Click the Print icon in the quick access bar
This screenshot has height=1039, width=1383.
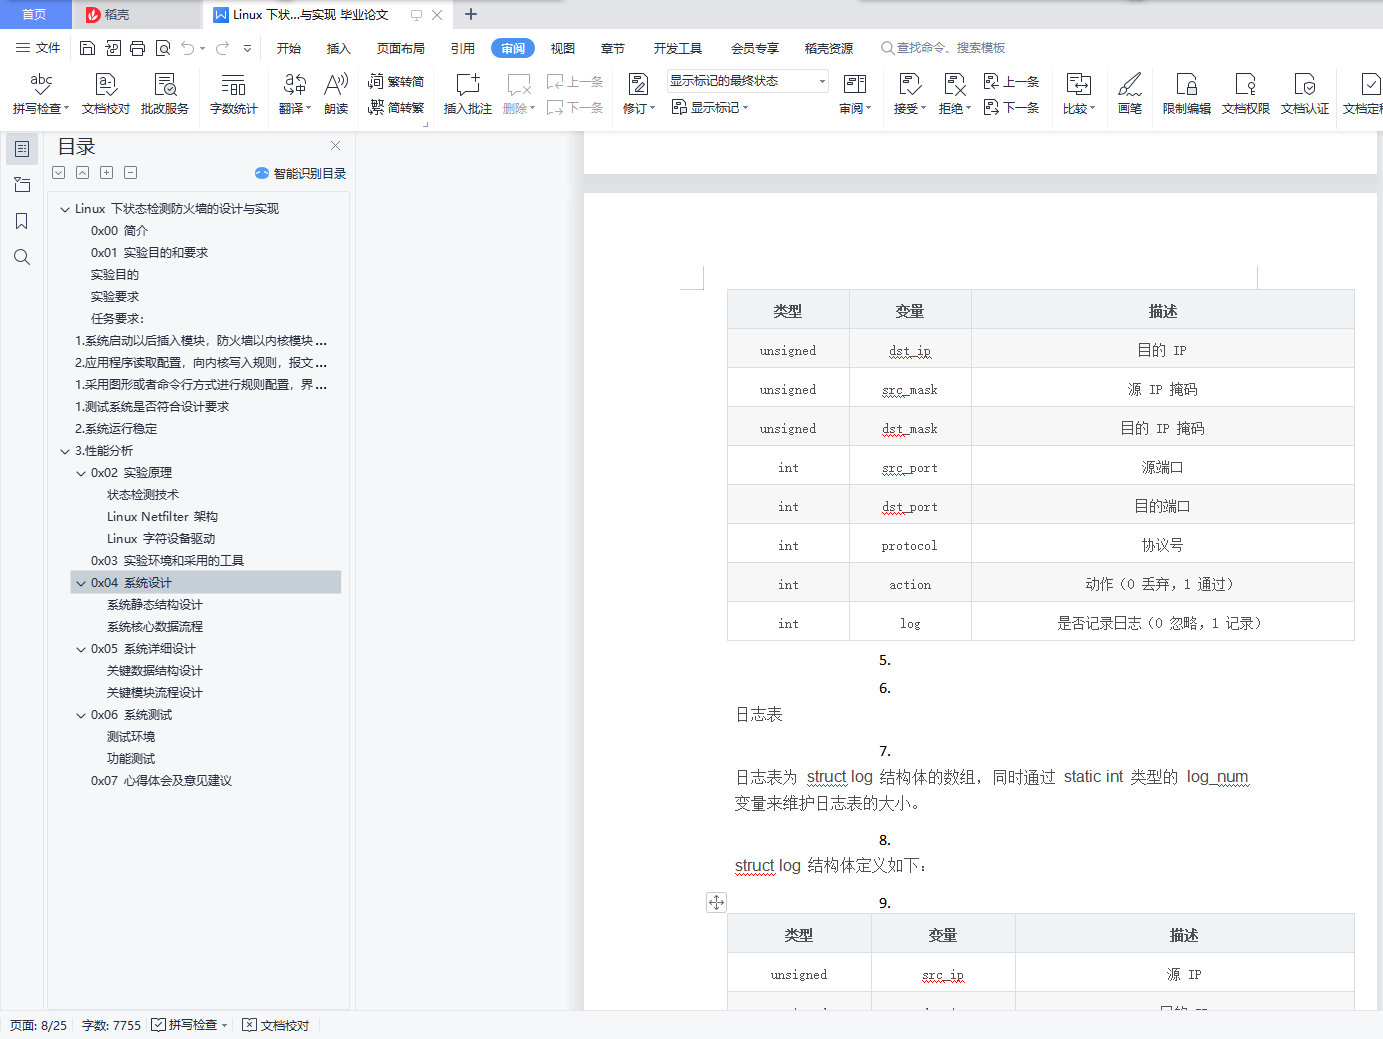(x=137, y=48)
